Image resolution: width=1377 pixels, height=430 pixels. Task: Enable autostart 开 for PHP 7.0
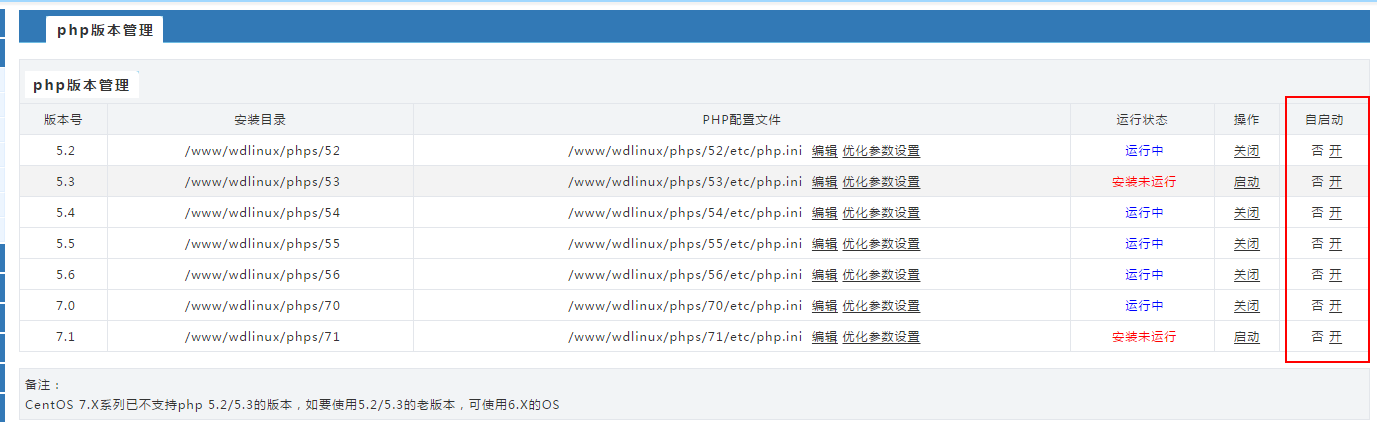tap(1335, 306)
